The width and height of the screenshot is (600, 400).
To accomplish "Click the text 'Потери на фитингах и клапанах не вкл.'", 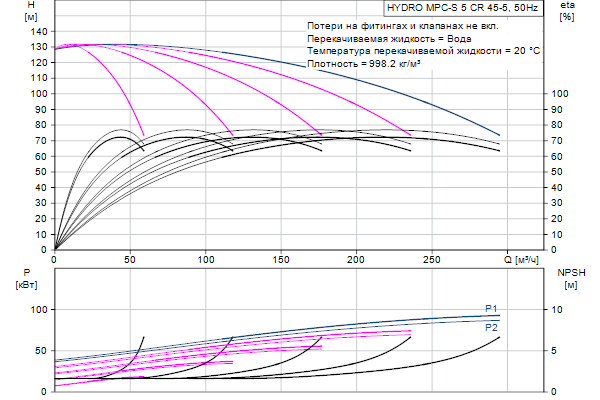I will 390,24.
